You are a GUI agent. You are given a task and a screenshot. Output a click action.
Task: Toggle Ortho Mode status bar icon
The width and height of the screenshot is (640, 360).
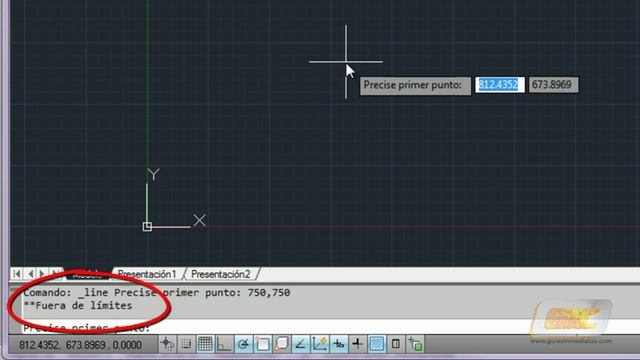224,344
